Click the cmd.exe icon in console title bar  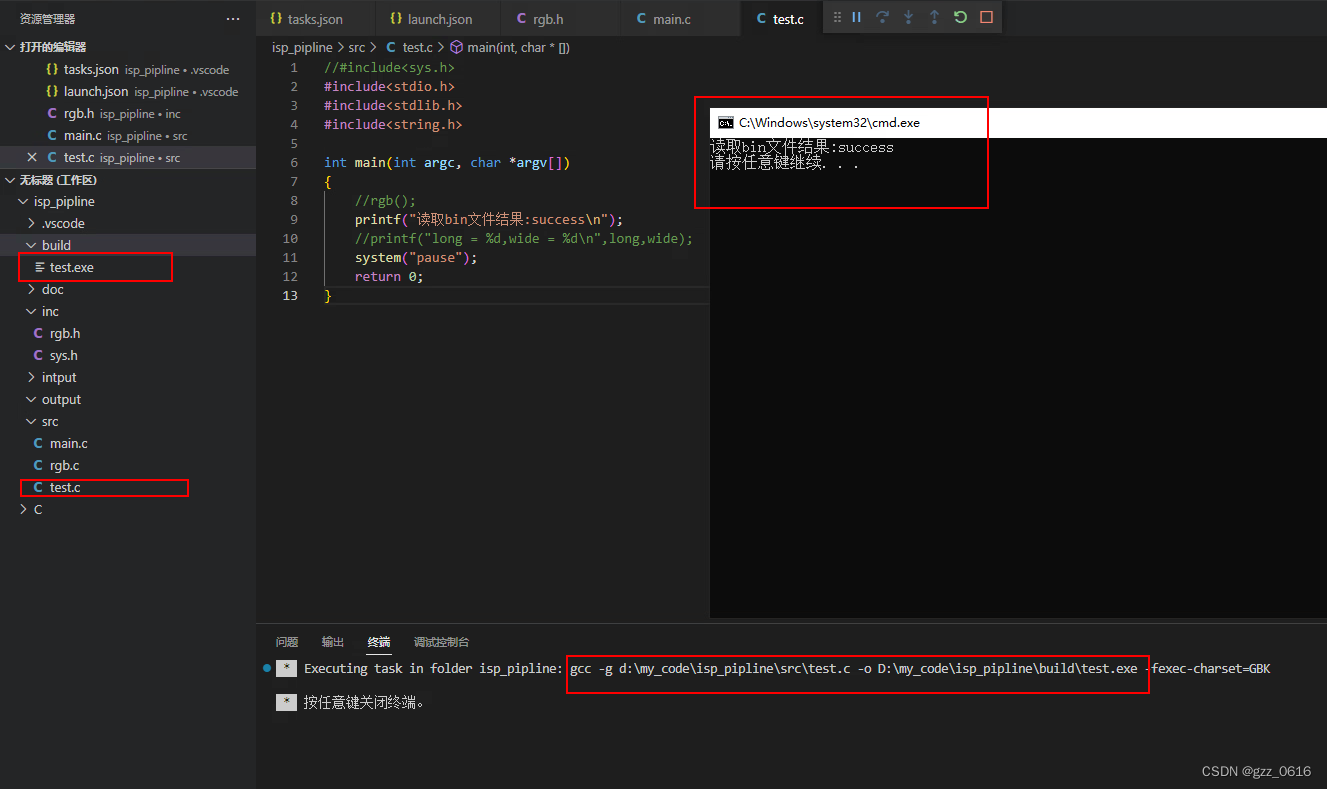[x=725, y=122]
